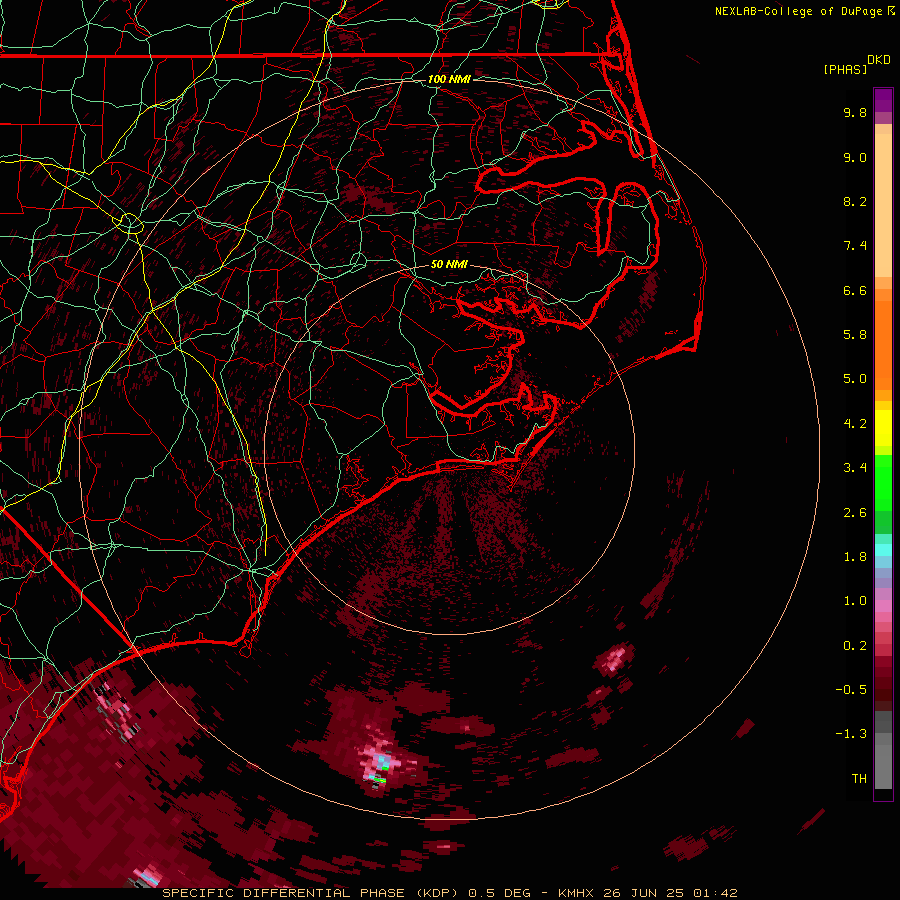
Task: Click the TH threshold label
Action: pos(859,779)
